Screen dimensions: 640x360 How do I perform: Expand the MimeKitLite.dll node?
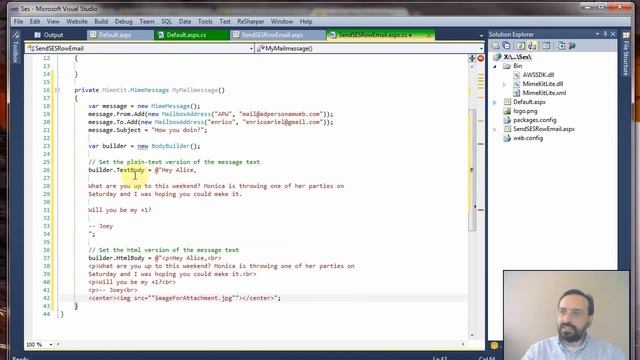[x=504, y=84]
